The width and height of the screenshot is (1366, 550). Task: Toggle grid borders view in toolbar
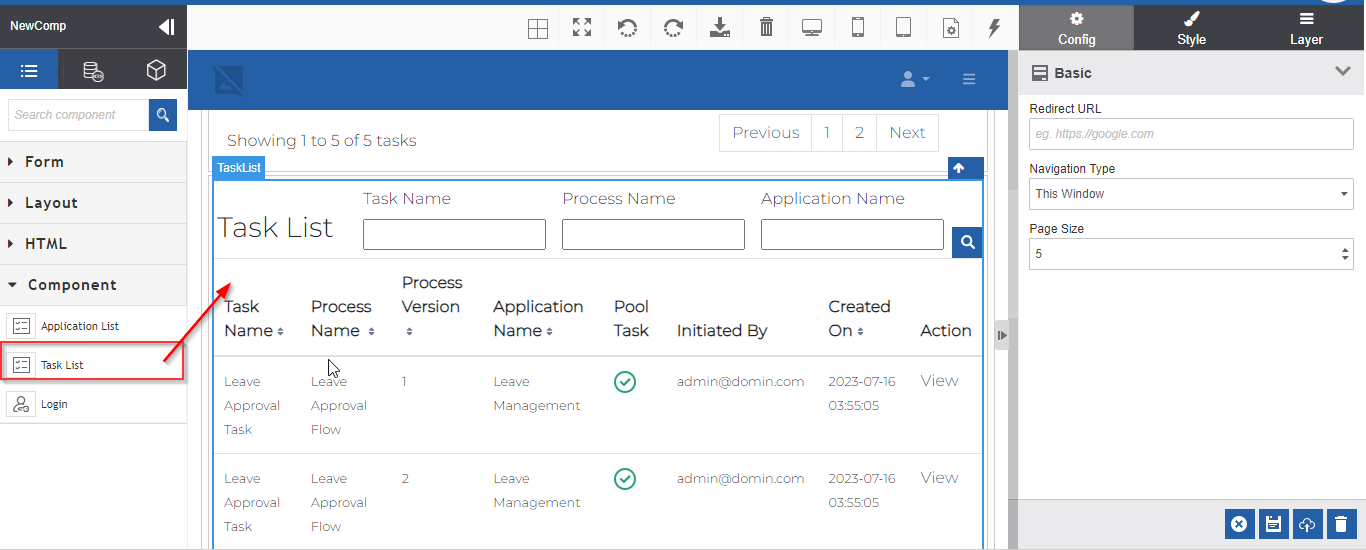(538, 28)
